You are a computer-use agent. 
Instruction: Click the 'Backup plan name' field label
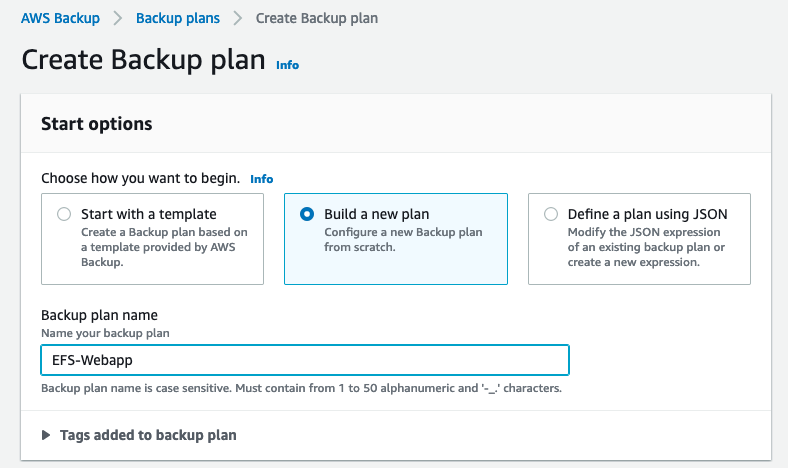click(99, 316)
